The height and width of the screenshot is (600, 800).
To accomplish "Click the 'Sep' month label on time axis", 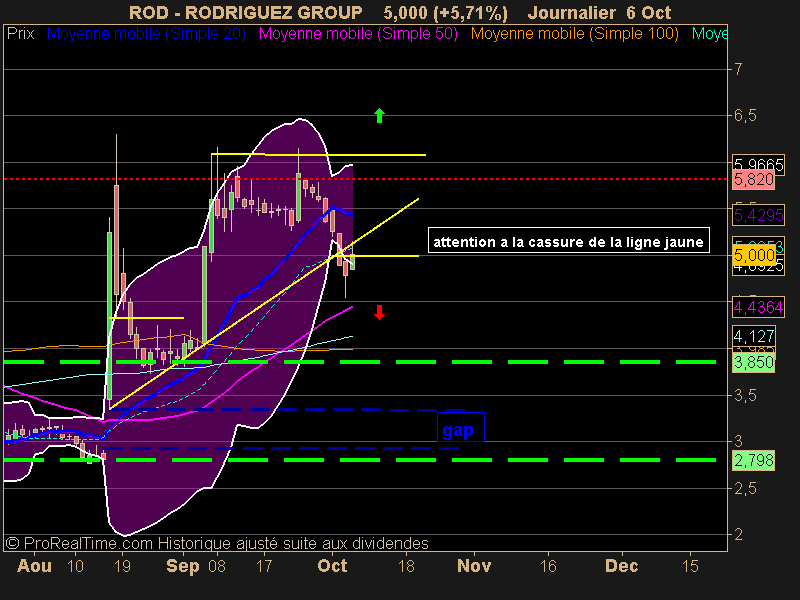I will tap(183, 566).
